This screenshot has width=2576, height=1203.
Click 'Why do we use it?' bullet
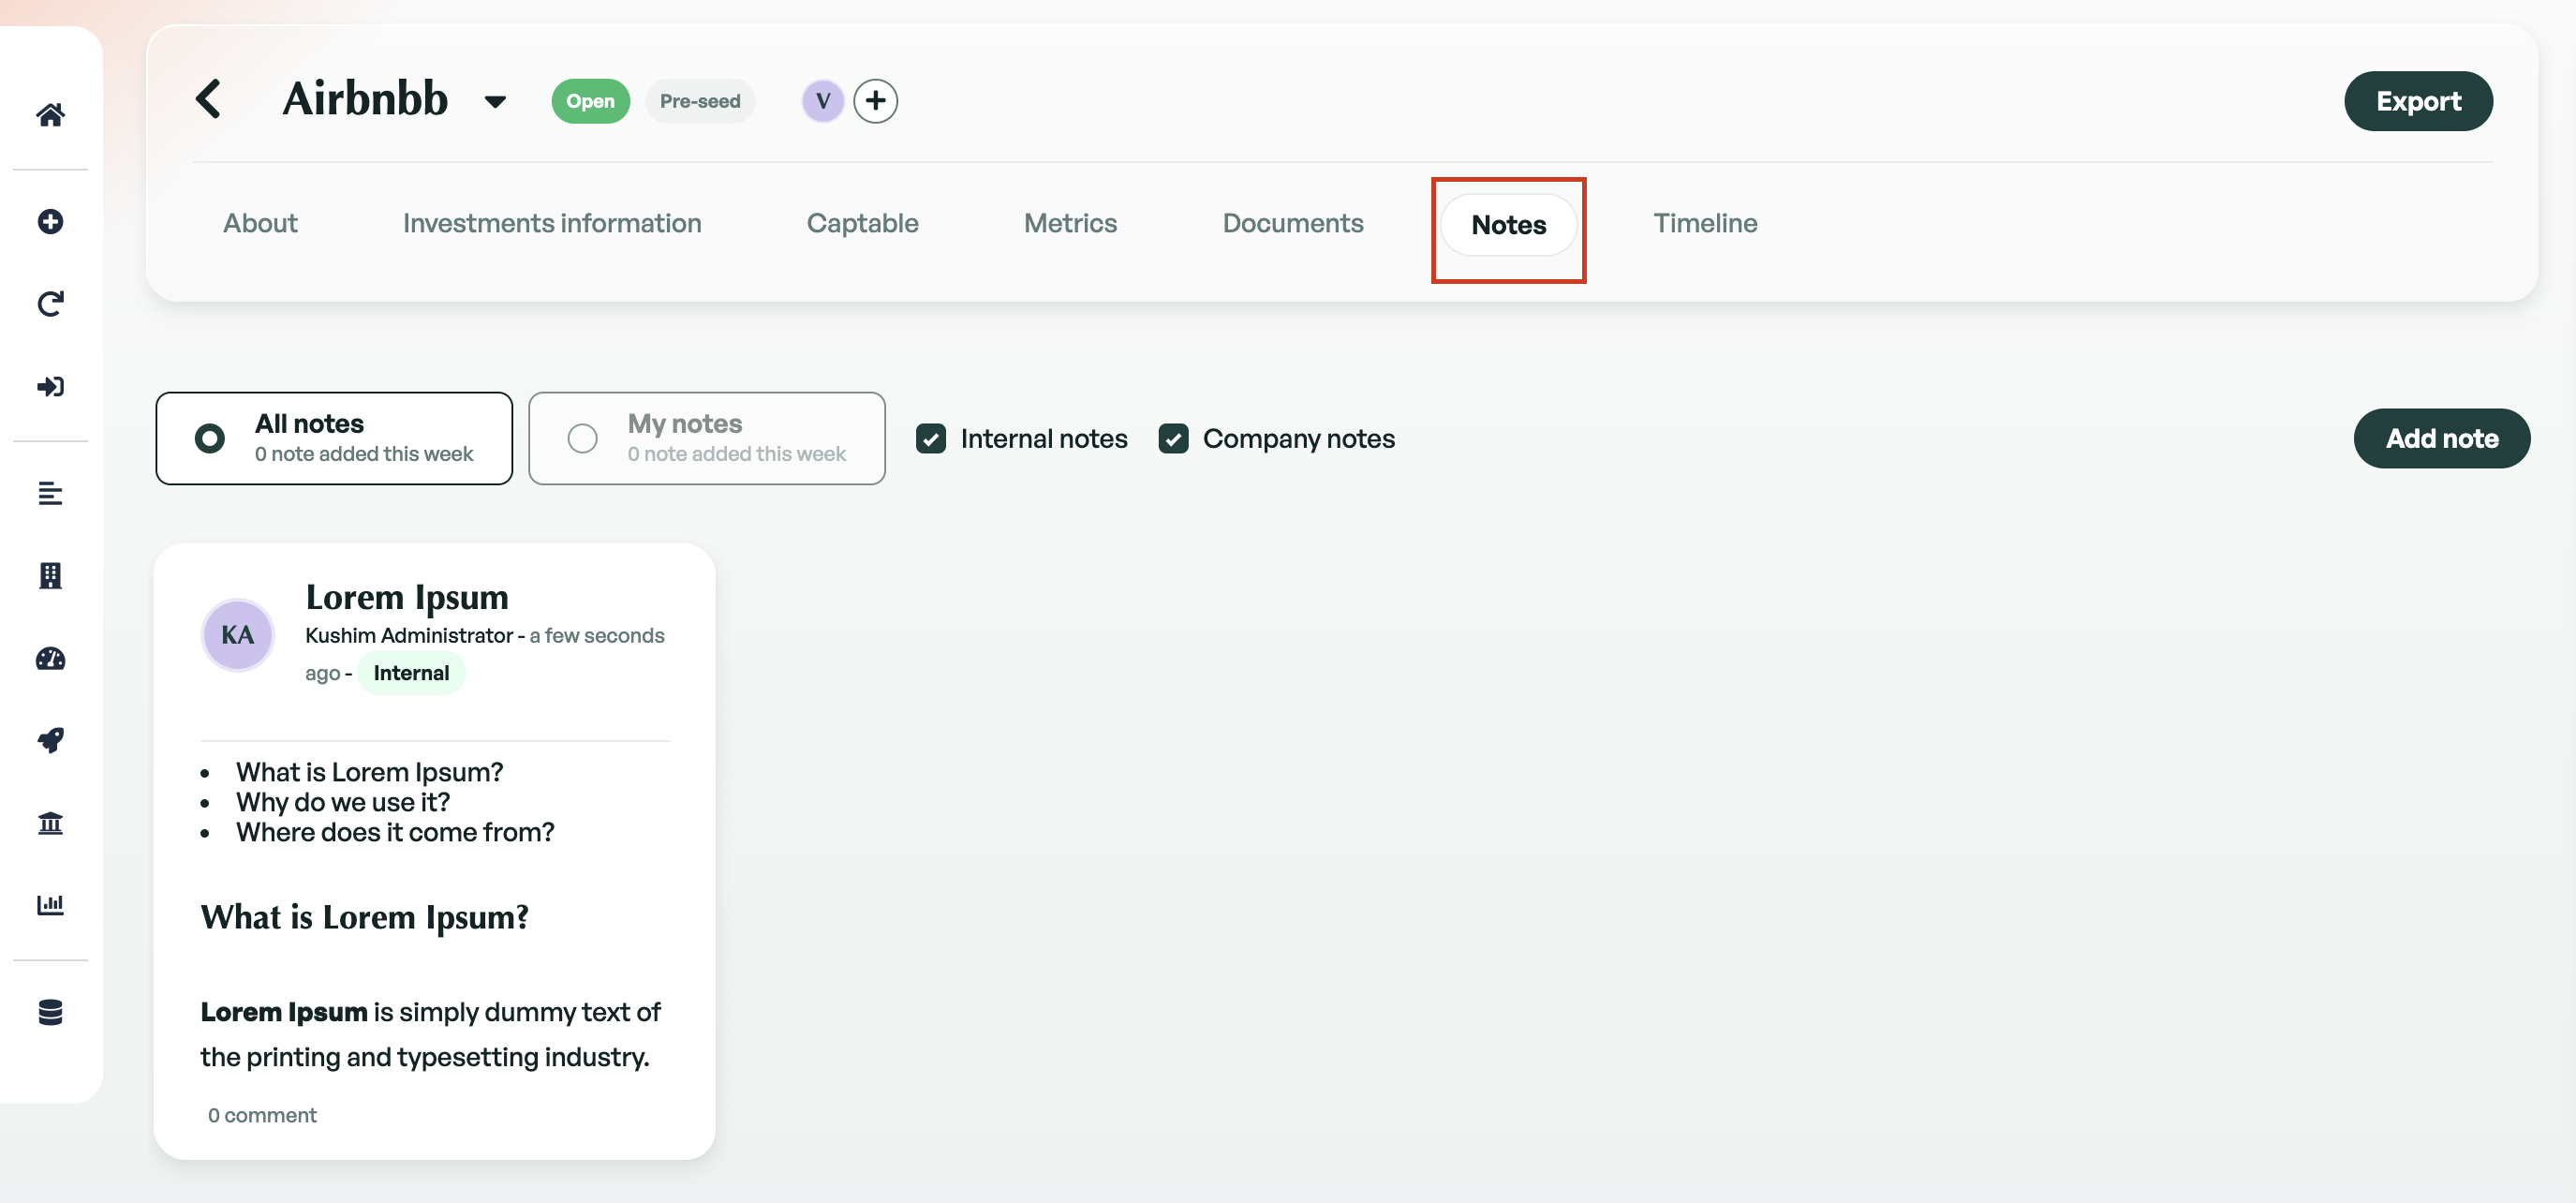coord(343,802)
